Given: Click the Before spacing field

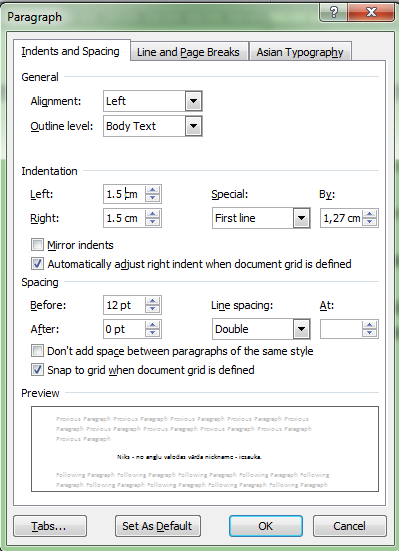Looking at the screenshot, I should pyautogui.click(x=124, y=305).
